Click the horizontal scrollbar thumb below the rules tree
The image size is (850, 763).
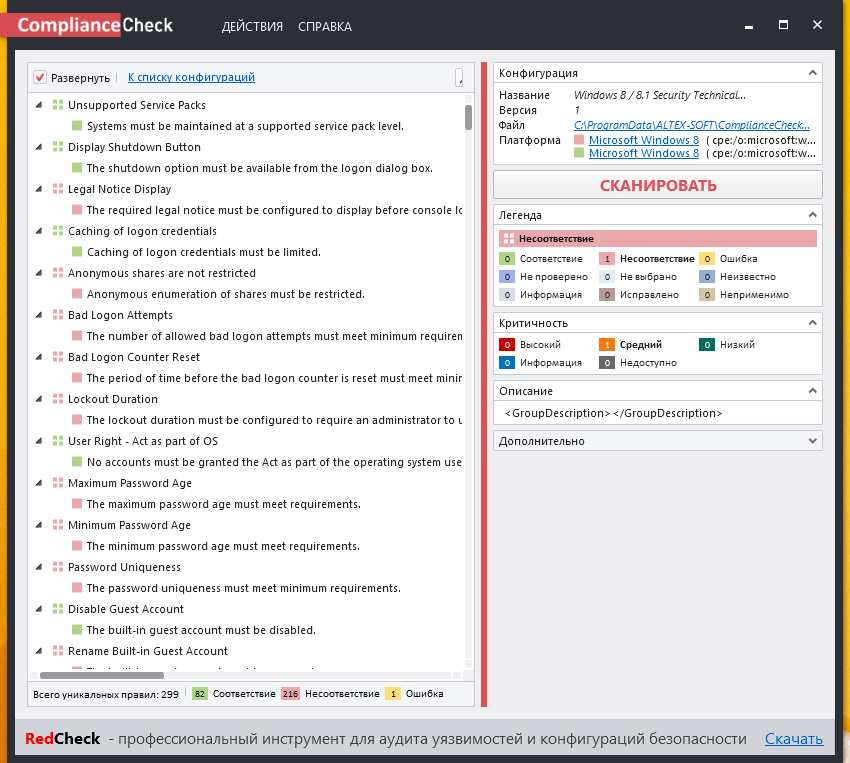[102, 675]
